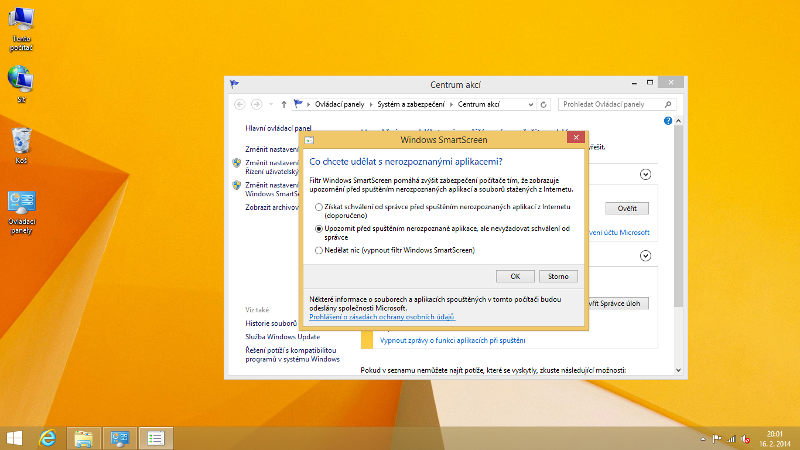Image resolution: width=800 pixels, height=450 pixels.
Task: Choose 'Nedělat nic' to disable SmartScreen
Action: [x=319, y=250]
